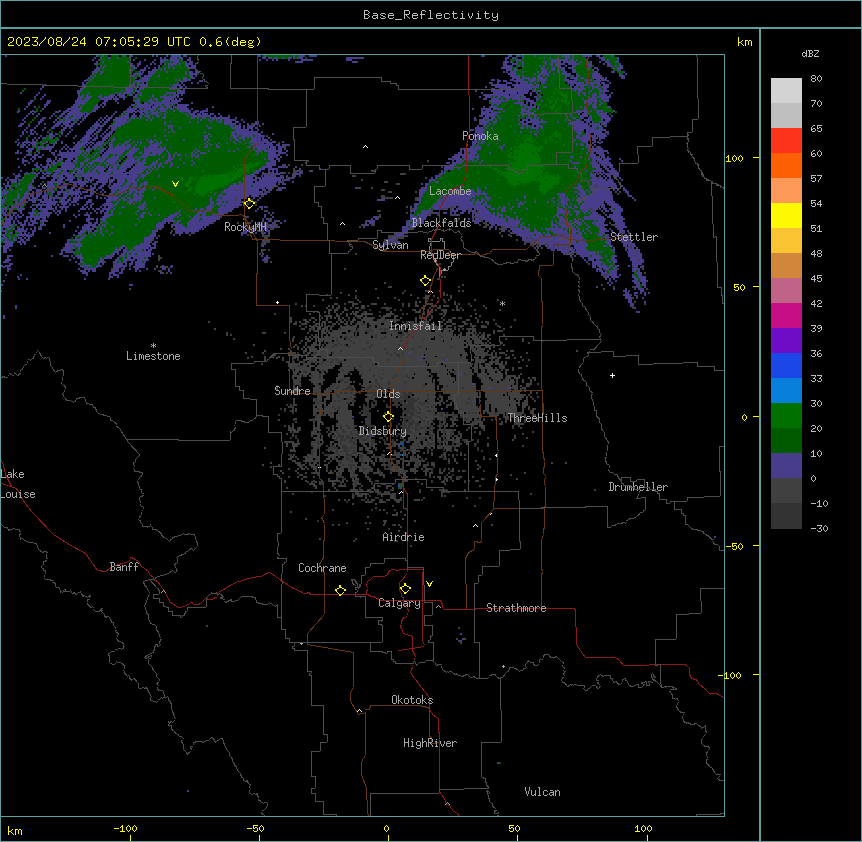Select the Cochrane town label
862x842 pixels.
coord(322,568)
